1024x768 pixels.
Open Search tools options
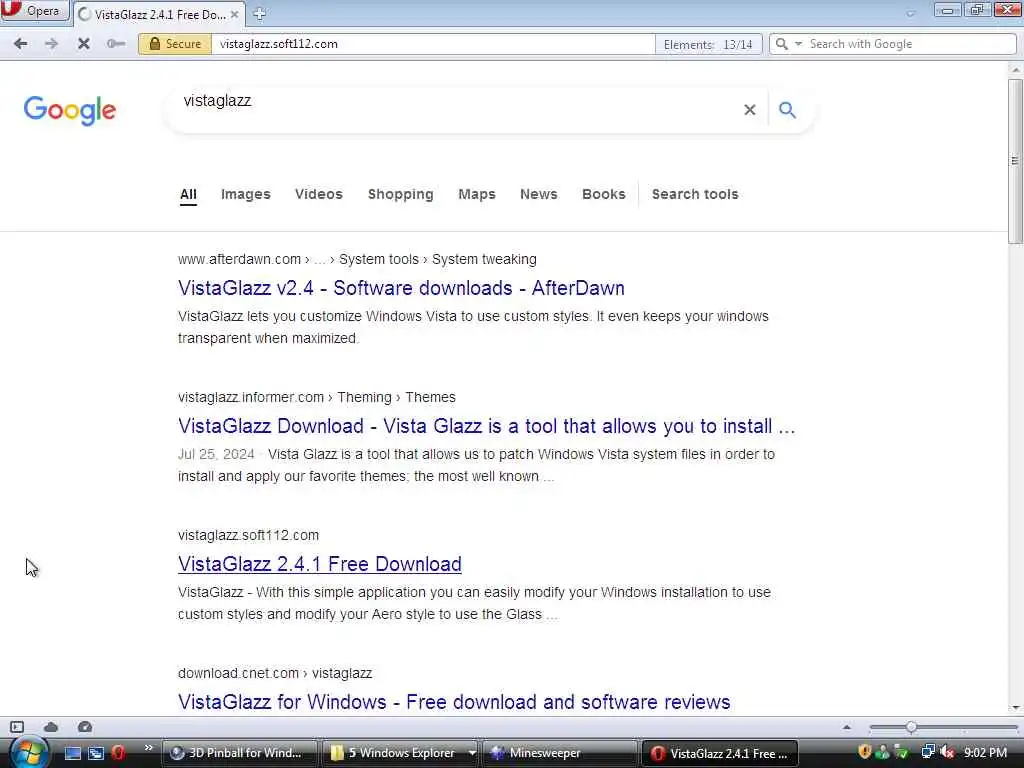(695, 195)
